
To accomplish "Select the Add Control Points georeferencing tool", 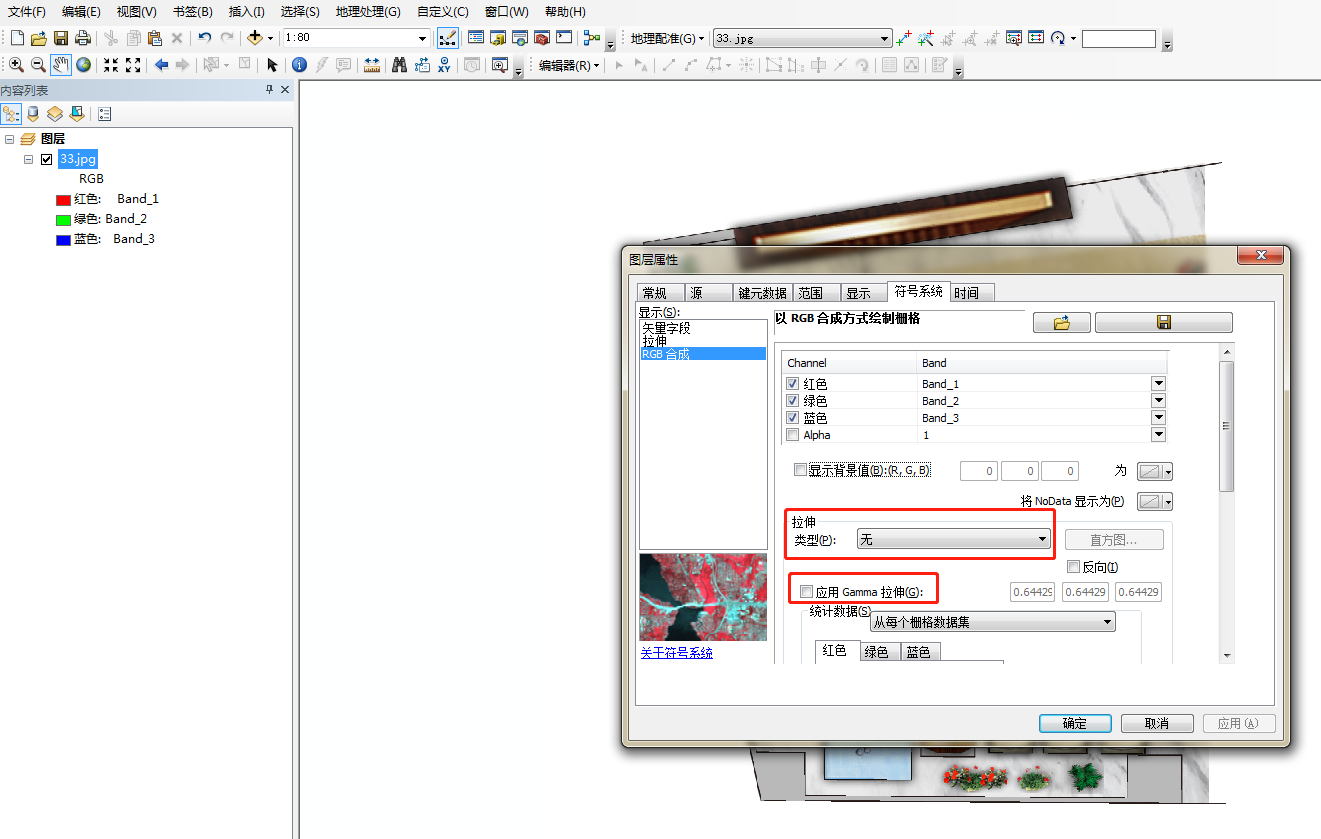I will [904, 37].
